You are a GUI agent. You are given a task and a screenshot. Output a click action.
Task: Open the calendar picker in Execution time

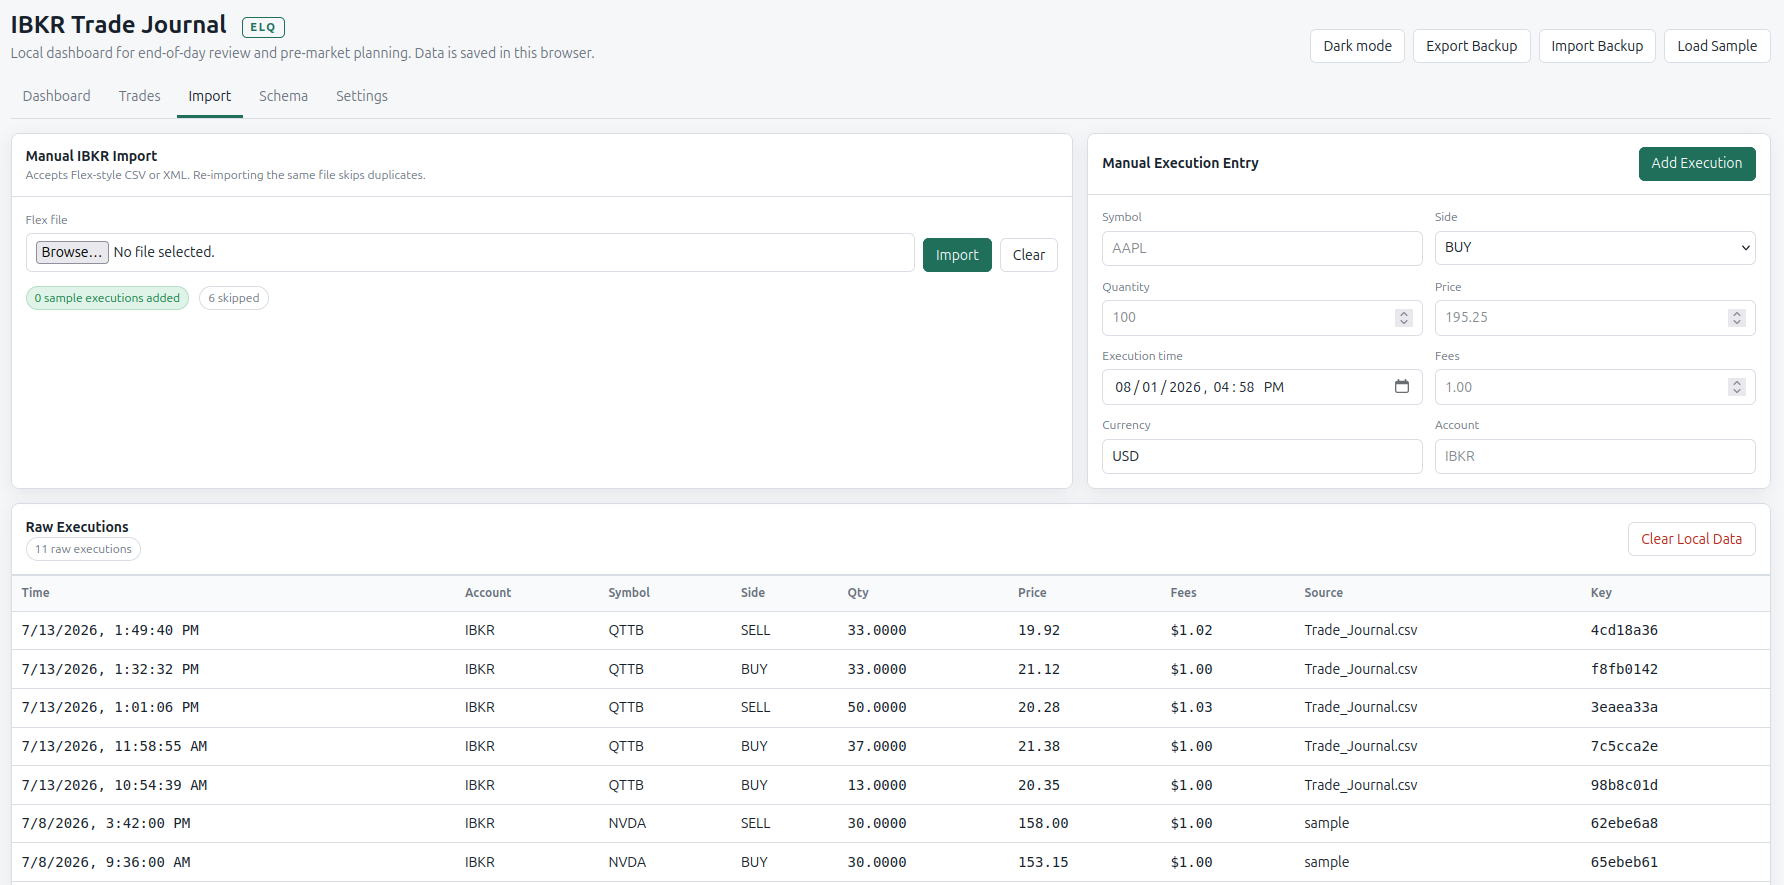pyautogui.click(x=1402, y=387)
